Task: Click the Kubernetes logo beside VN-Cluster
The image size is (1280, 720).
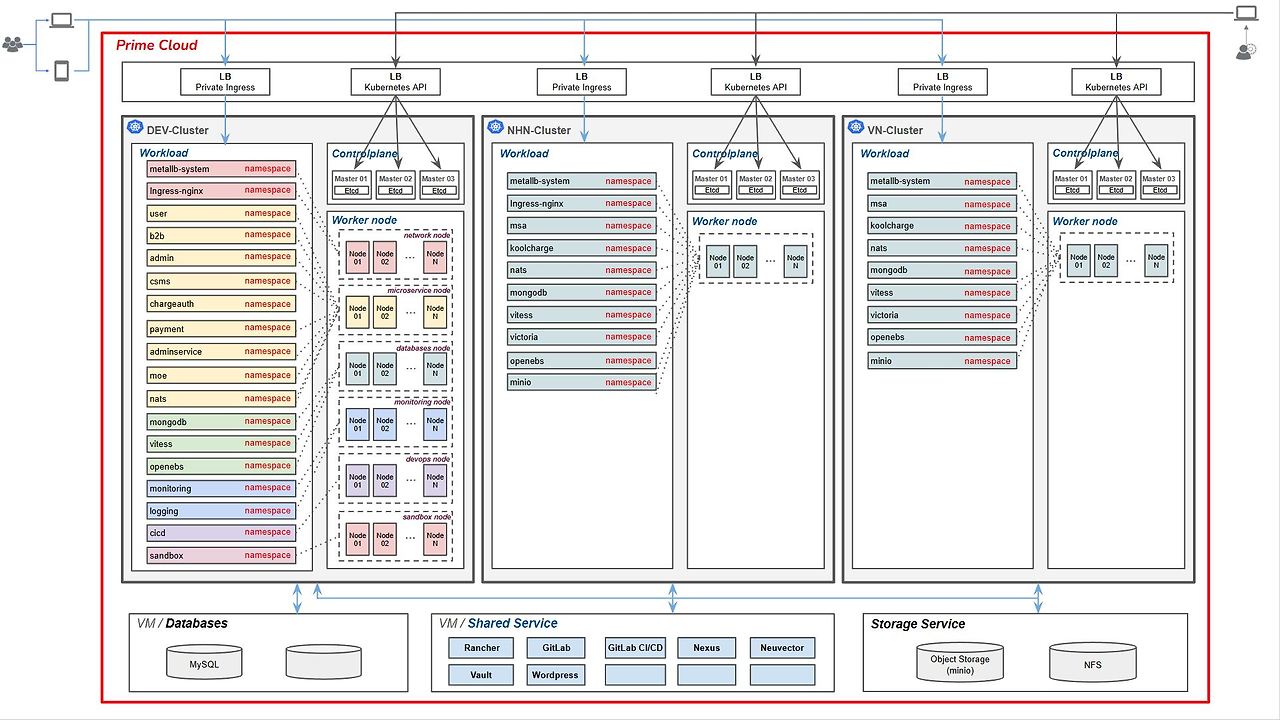Action: click(856, 128)
